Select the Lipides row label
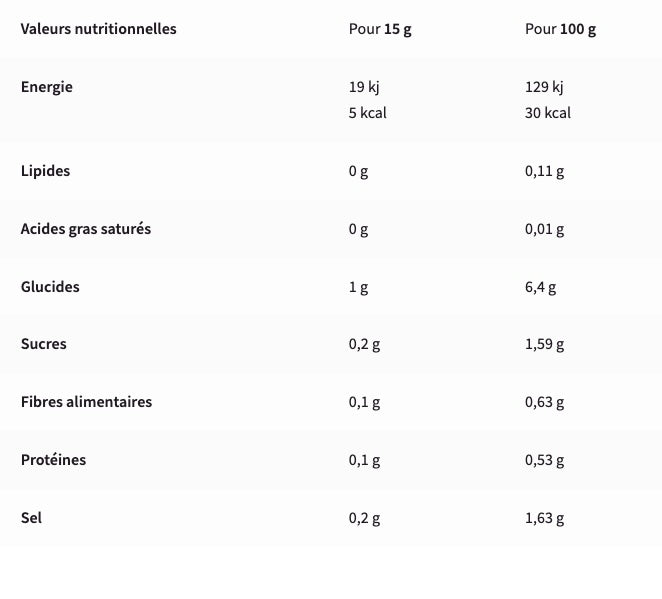 [x=46, y=171]
